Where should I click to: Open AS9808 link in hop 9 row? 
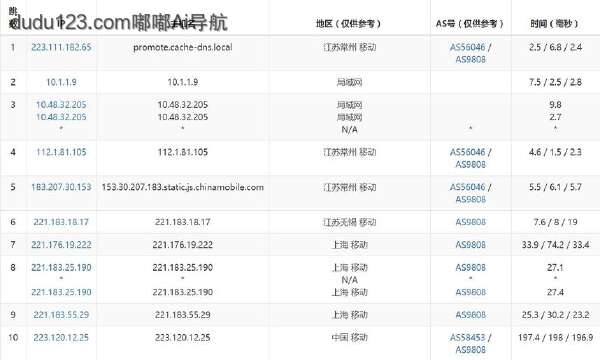(x=471, y=315)
